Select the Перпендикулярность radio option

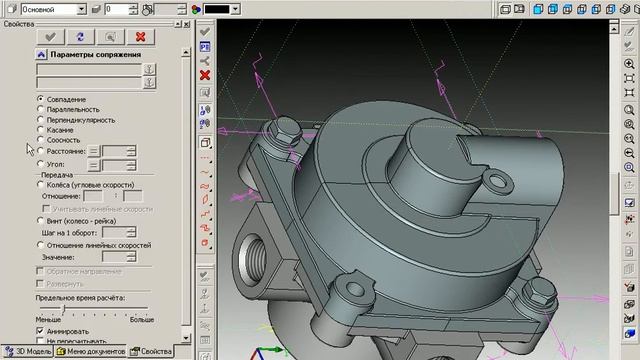click(40, 120)
